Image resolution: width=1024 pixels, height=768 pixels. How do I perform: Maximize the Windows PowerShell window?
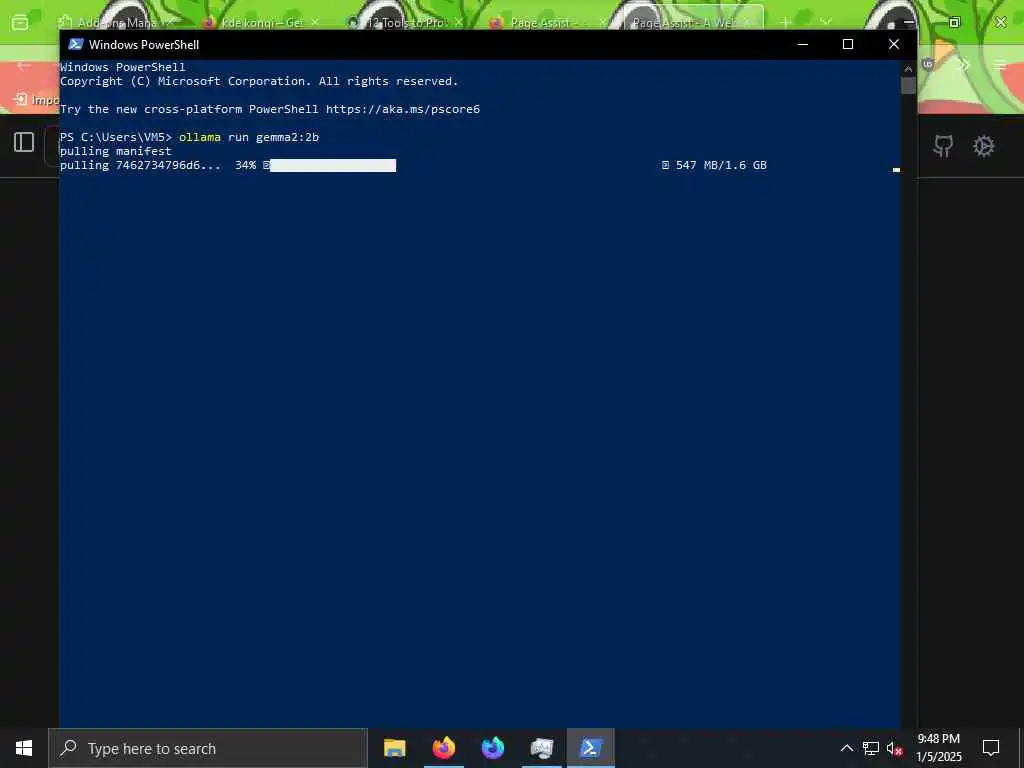848,44
